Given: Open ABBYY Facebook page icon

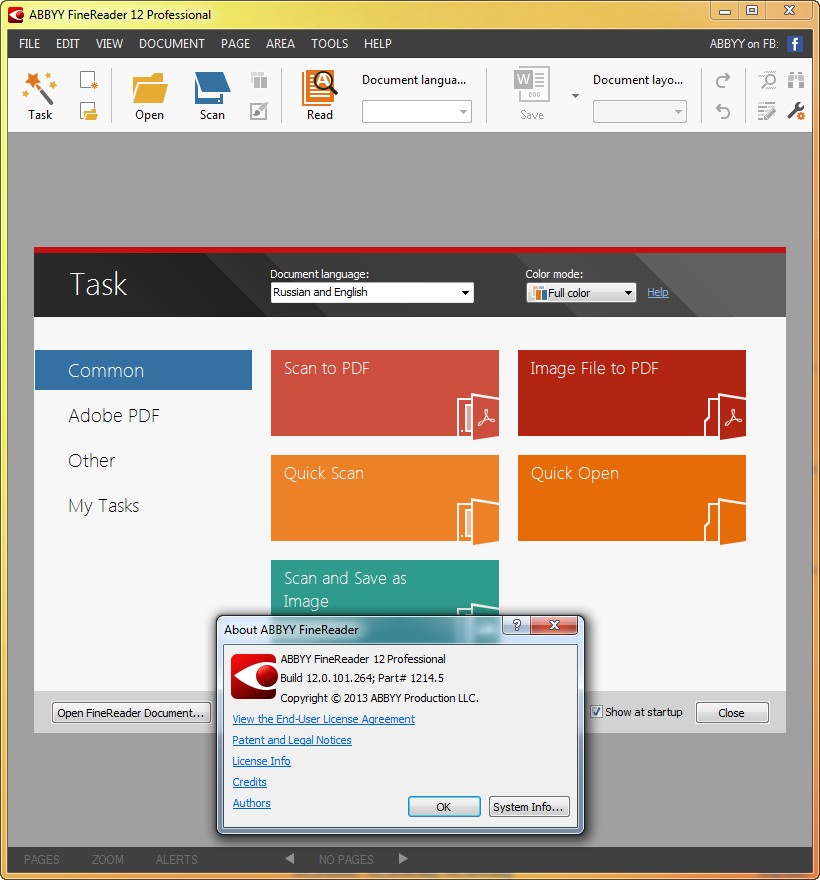Looking at the screenshot, I should pos(795,44).
